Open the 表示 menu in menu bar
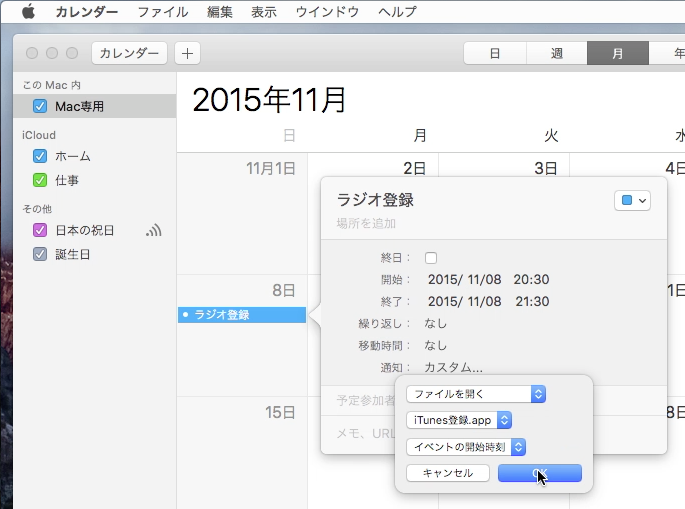The image size is (685, 509). [264, 12]
